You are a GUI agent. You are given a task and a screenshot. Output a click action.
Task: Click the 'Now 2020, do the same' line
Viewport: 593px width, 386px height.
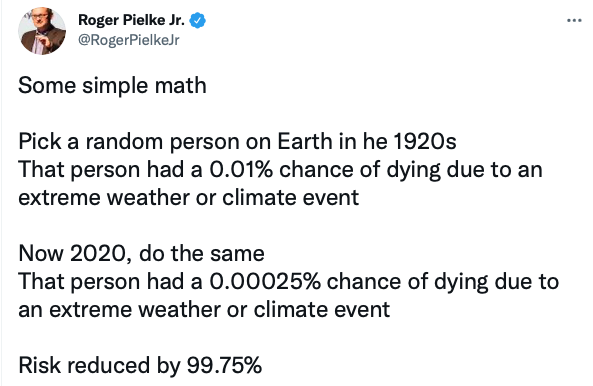pos(141,253)
